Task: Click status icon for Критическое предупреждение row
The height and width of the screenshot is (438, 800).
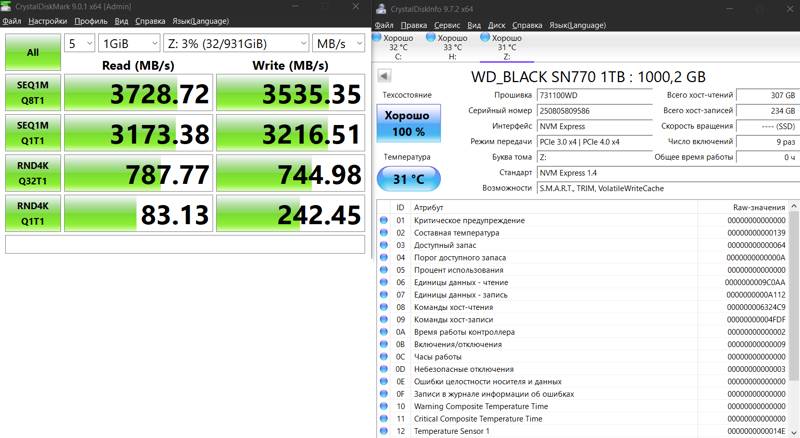Action: pyautogui.click(x=384, y=220)
